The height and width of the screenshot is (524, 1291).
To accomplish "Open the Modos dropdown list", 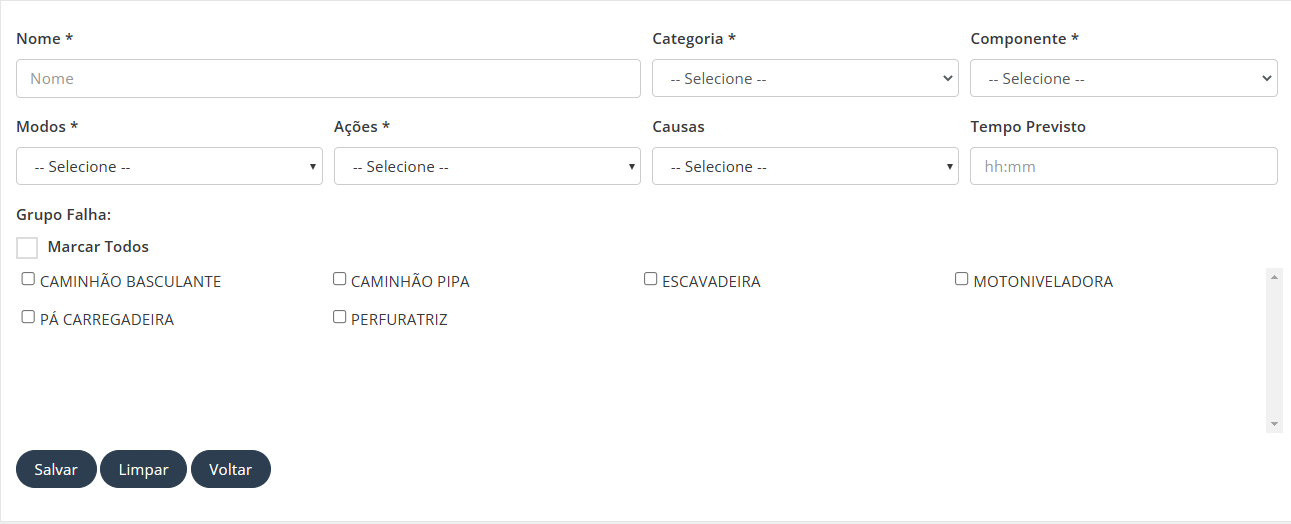I will pyautogui.click(x=169, y=166).
